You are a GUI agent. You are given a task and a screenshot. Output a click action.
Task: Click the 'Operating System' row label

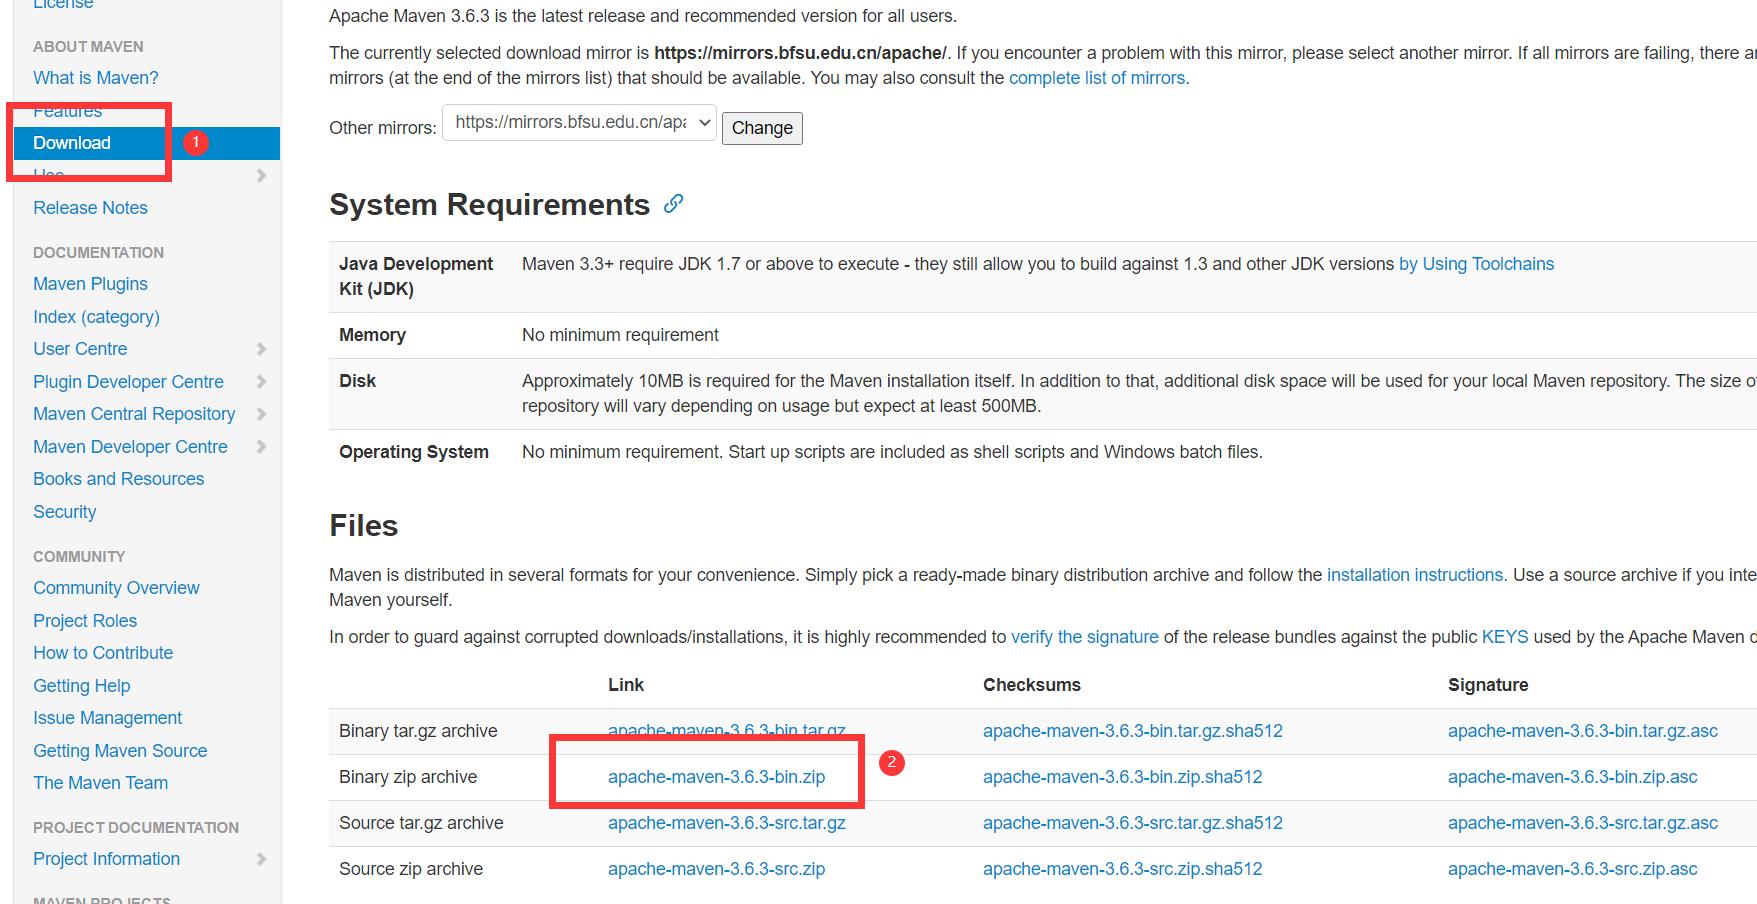[x=414, y=452]
